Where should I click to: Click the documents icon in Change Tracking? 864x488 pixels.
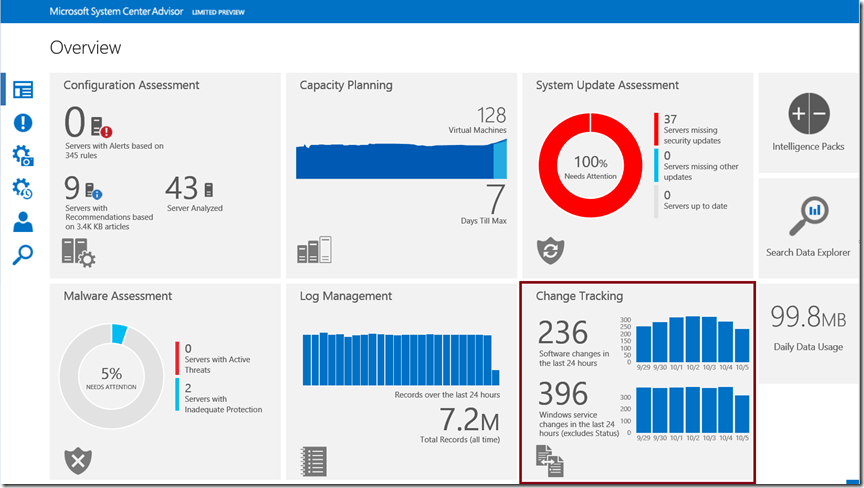coord(550,460)
